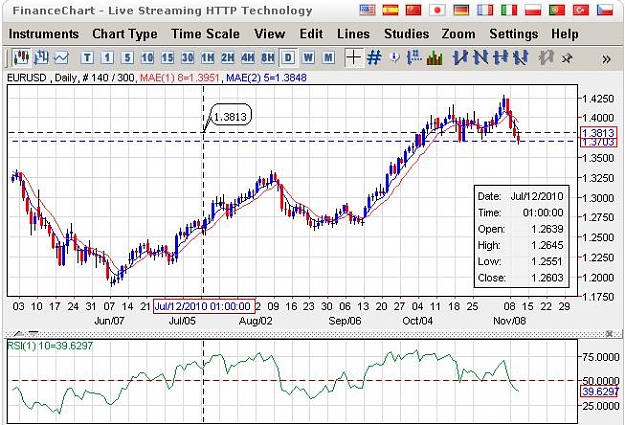Switch to 4H time scale
Screen dimensions: 625x425
pyautogui.click(x=248, y=58)
